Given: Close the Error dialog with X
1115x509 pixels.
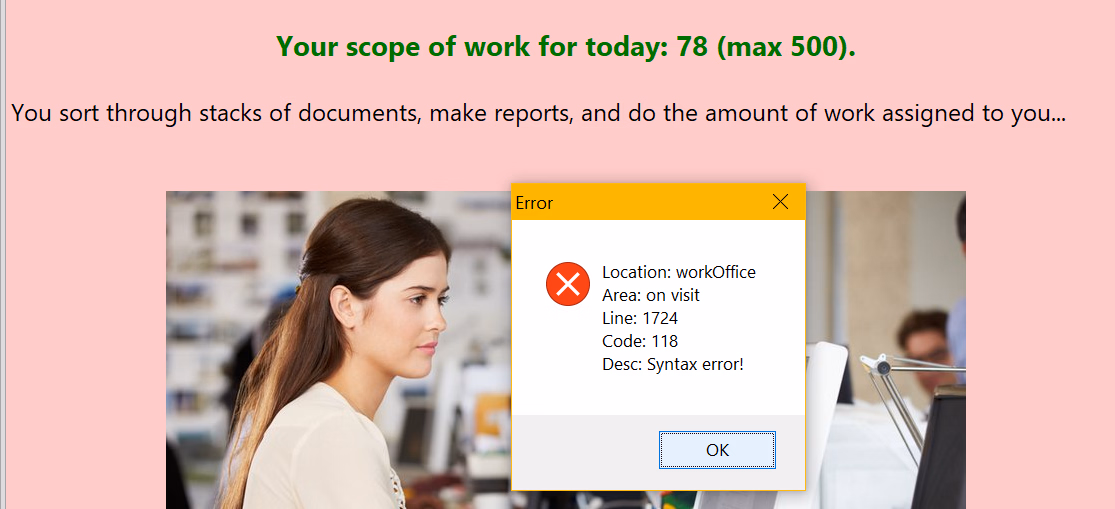Looking at the screenshot, I should 780,202.
